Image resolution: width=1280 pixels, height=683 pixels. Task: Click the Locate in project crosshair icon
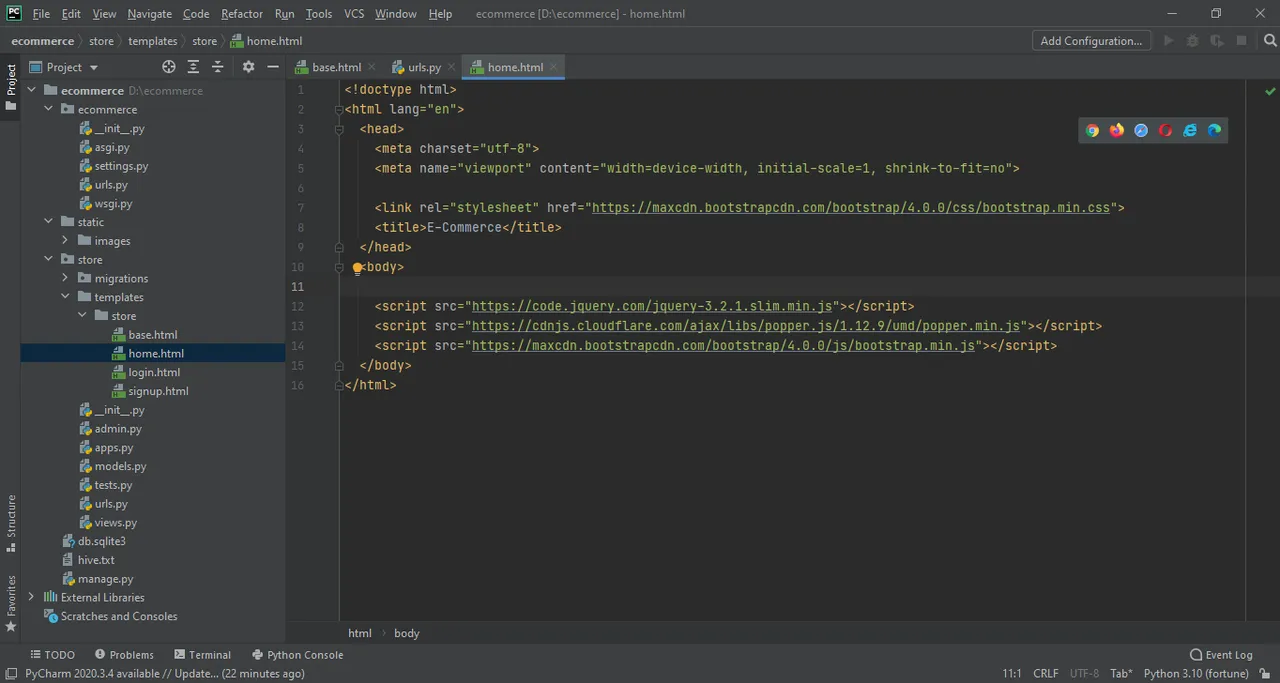point(169,67)
